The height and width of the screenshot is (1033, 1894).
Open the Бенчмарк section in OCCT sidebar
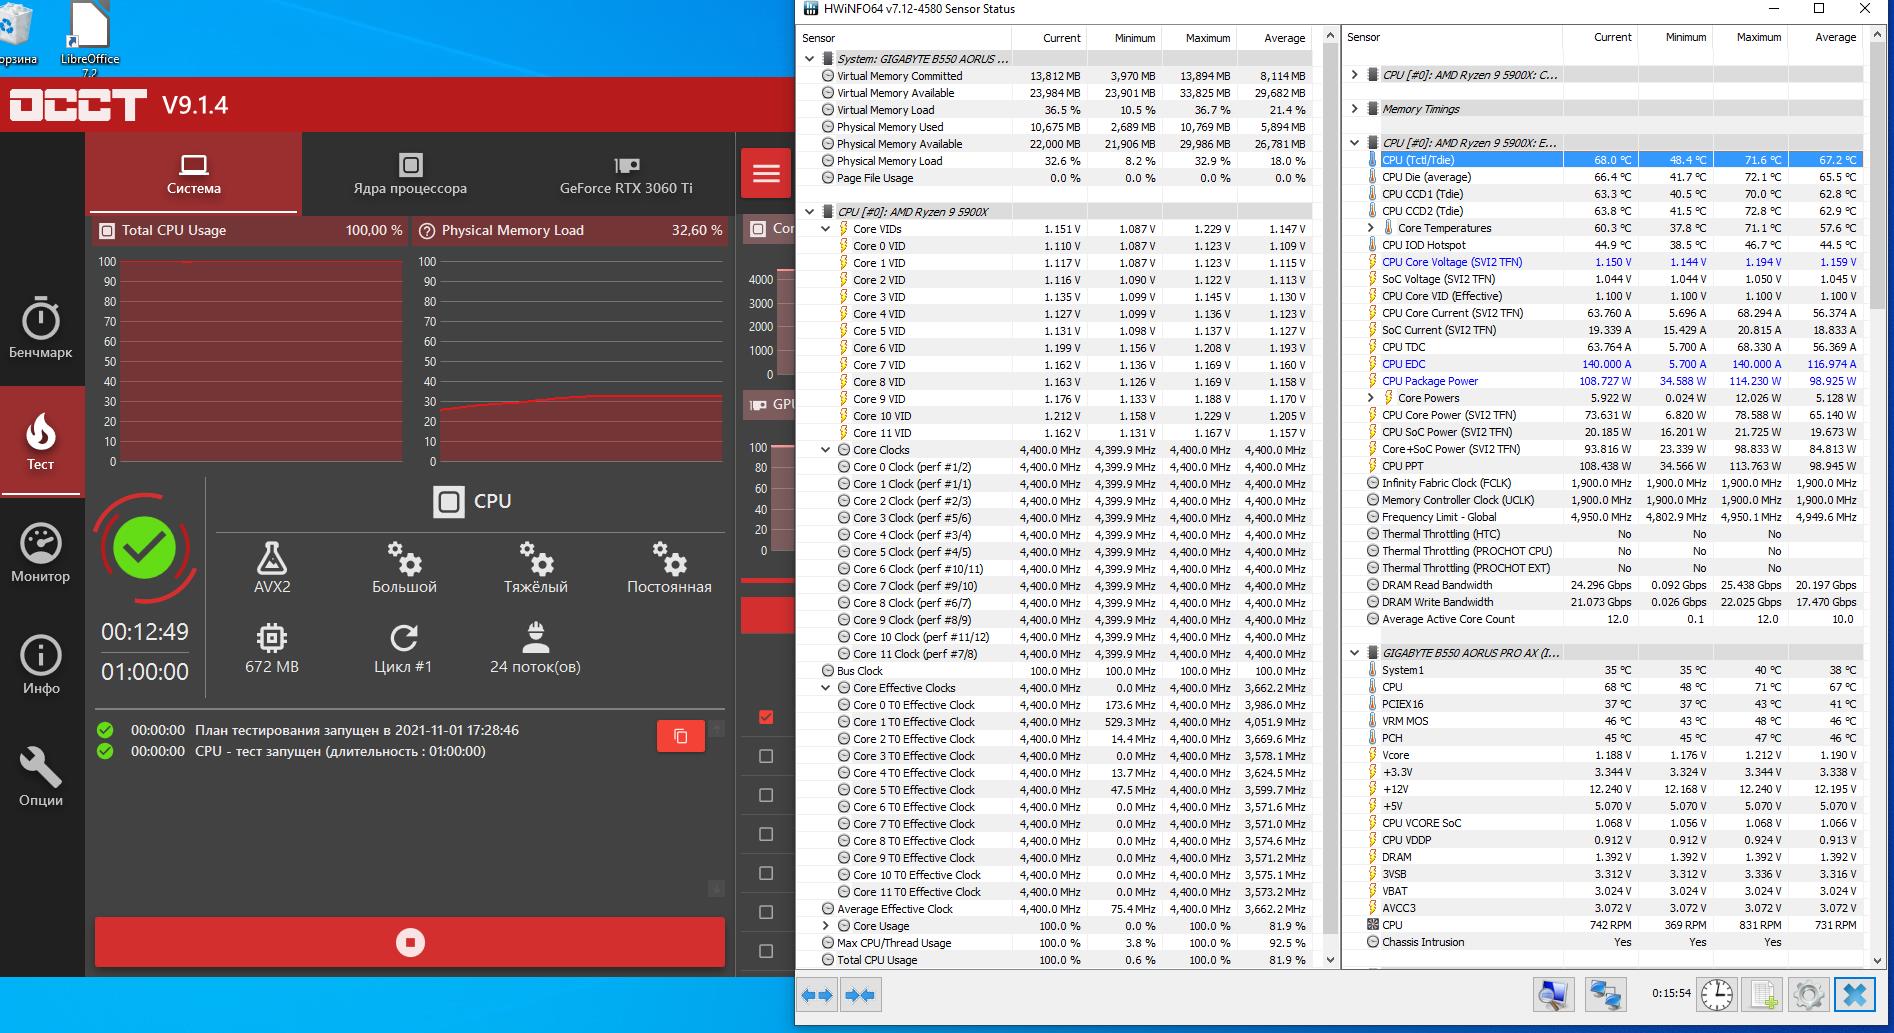(41, 328)
